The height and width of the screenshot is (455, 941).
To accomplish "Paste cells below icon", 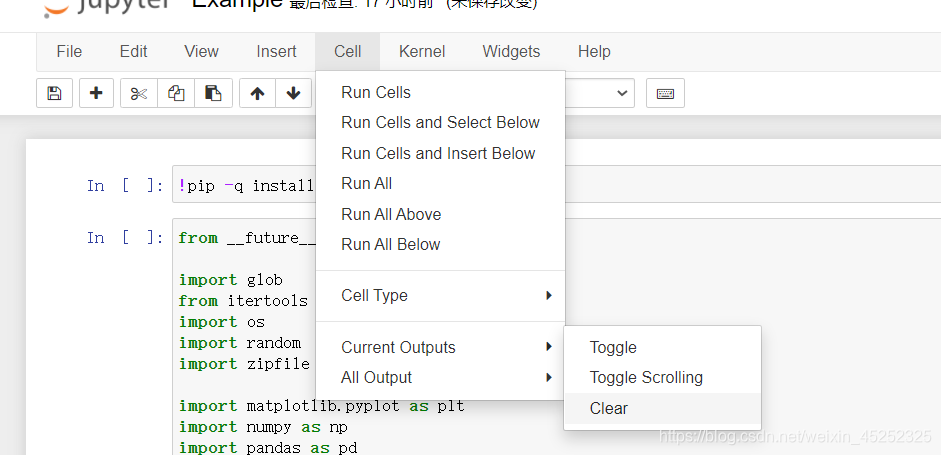I will [213, 93].
